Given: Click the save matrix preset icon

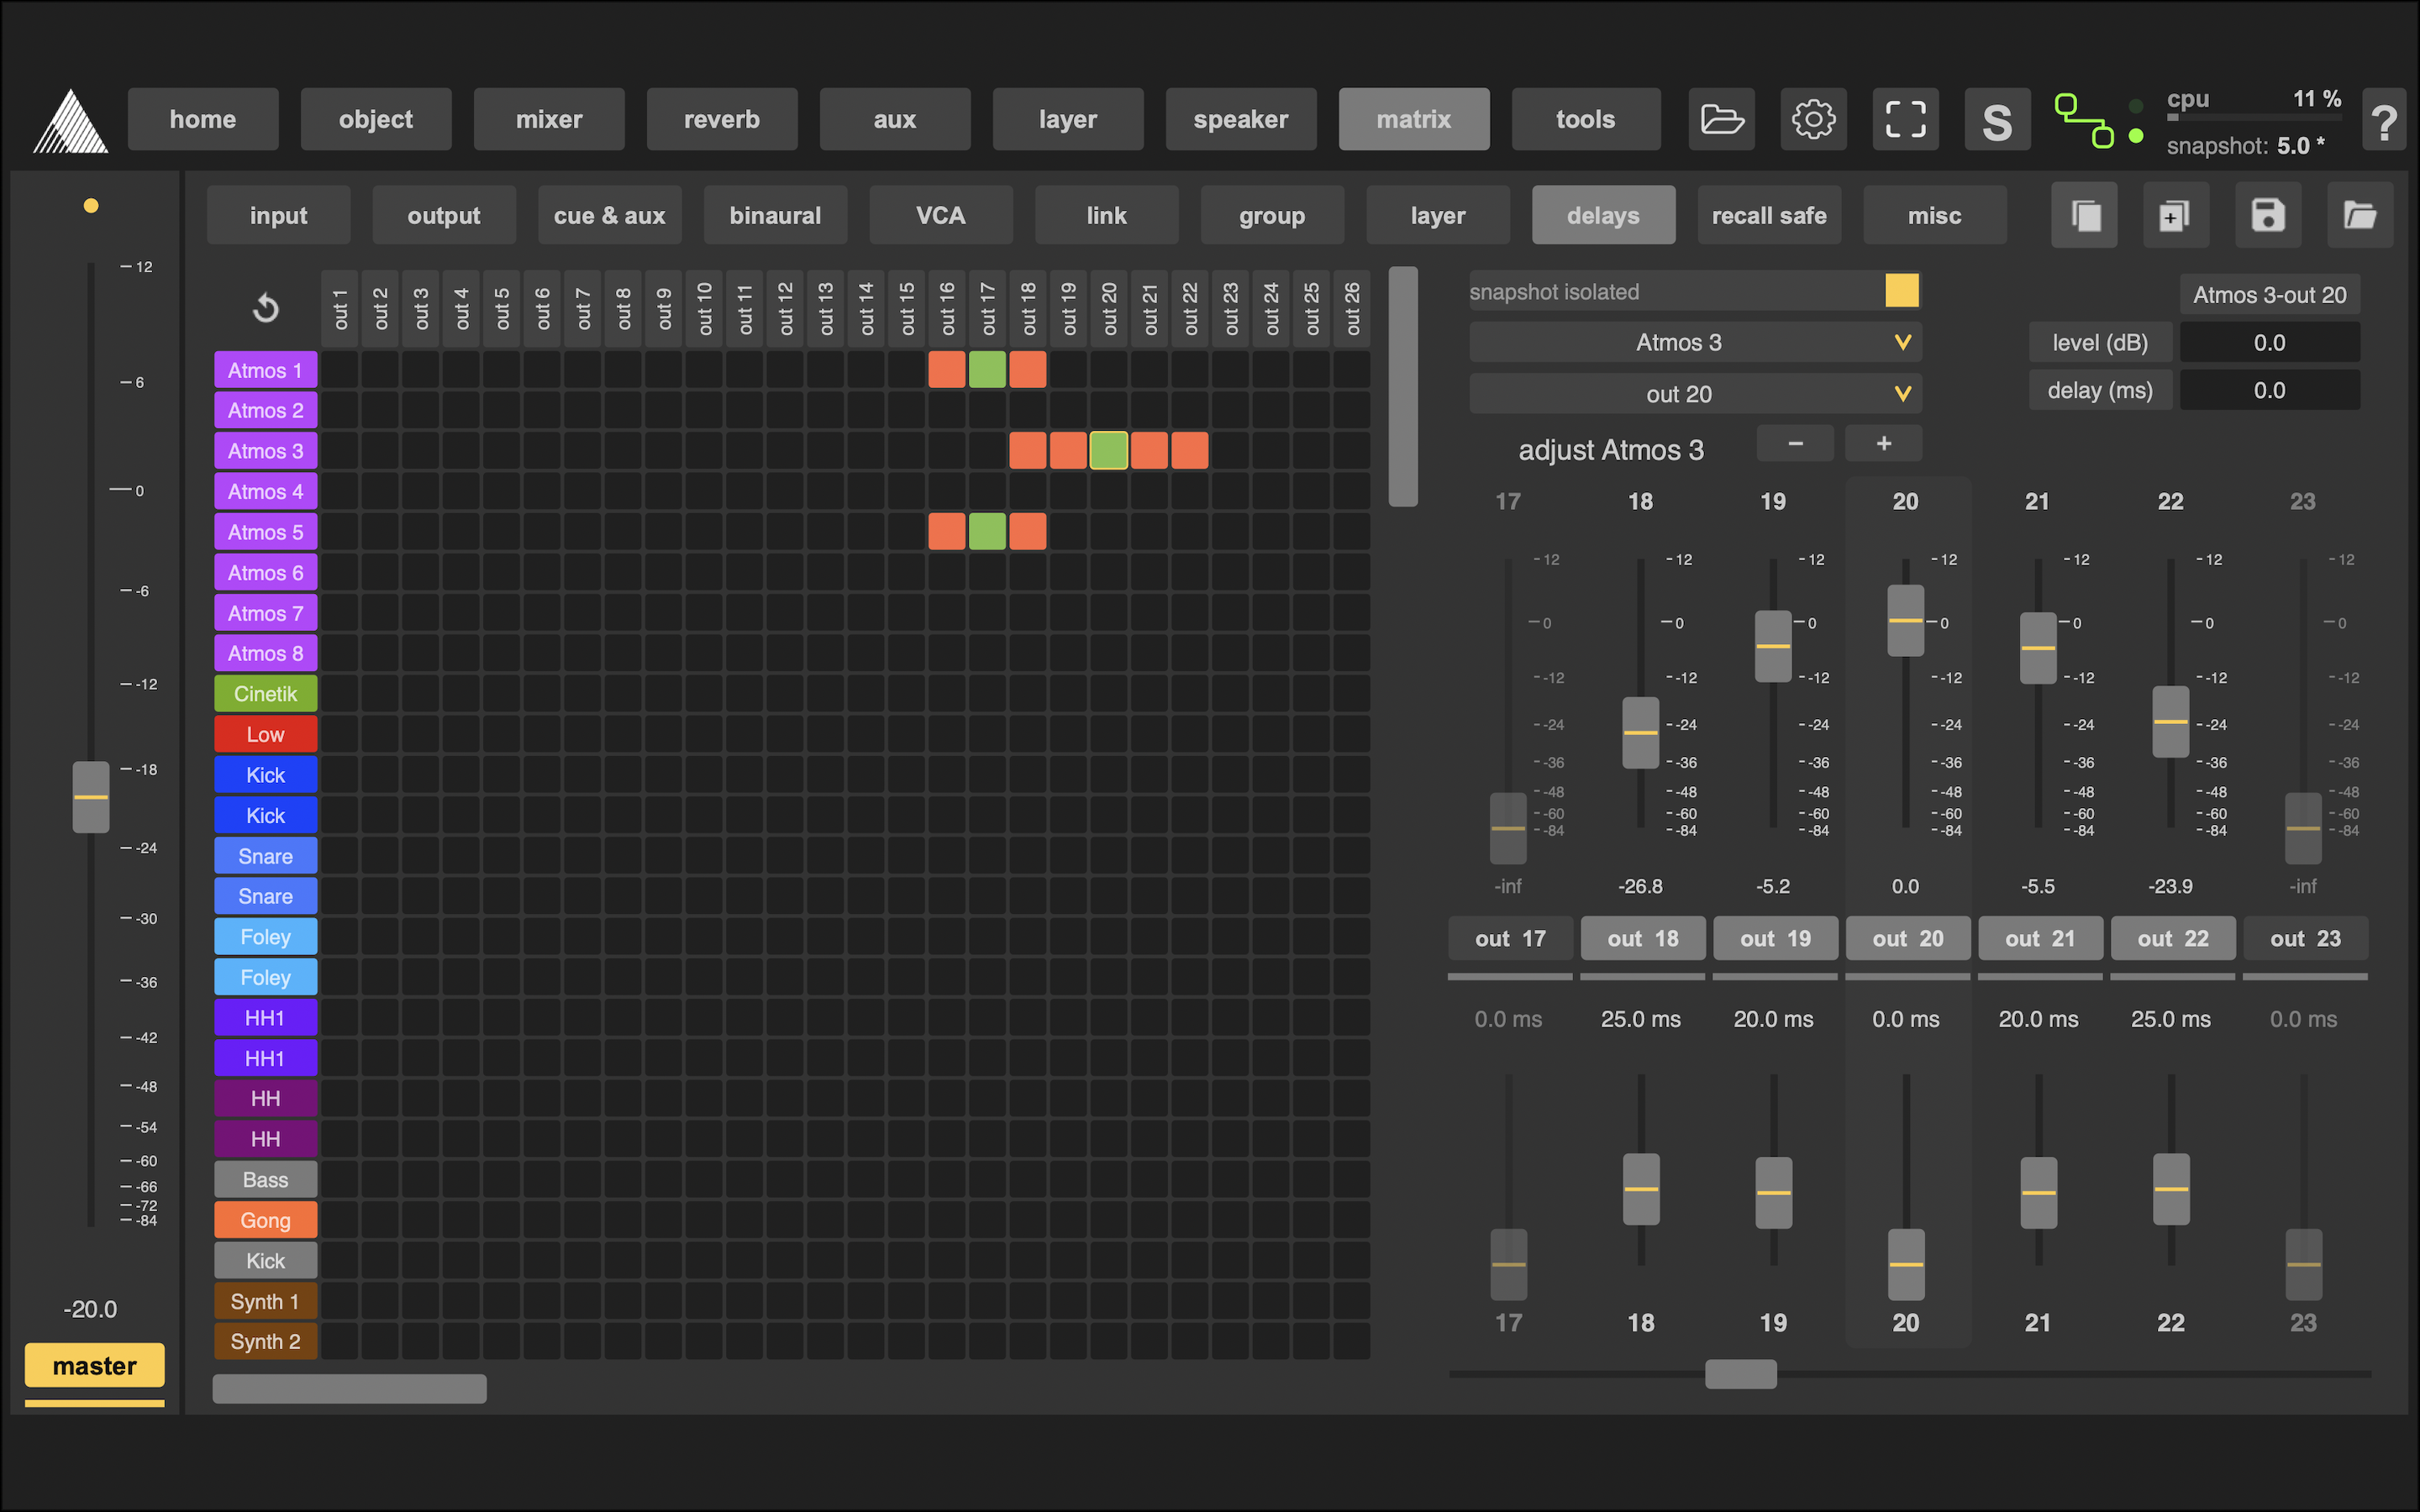Looking at the screenshot, I should [x=2268, y=215].
